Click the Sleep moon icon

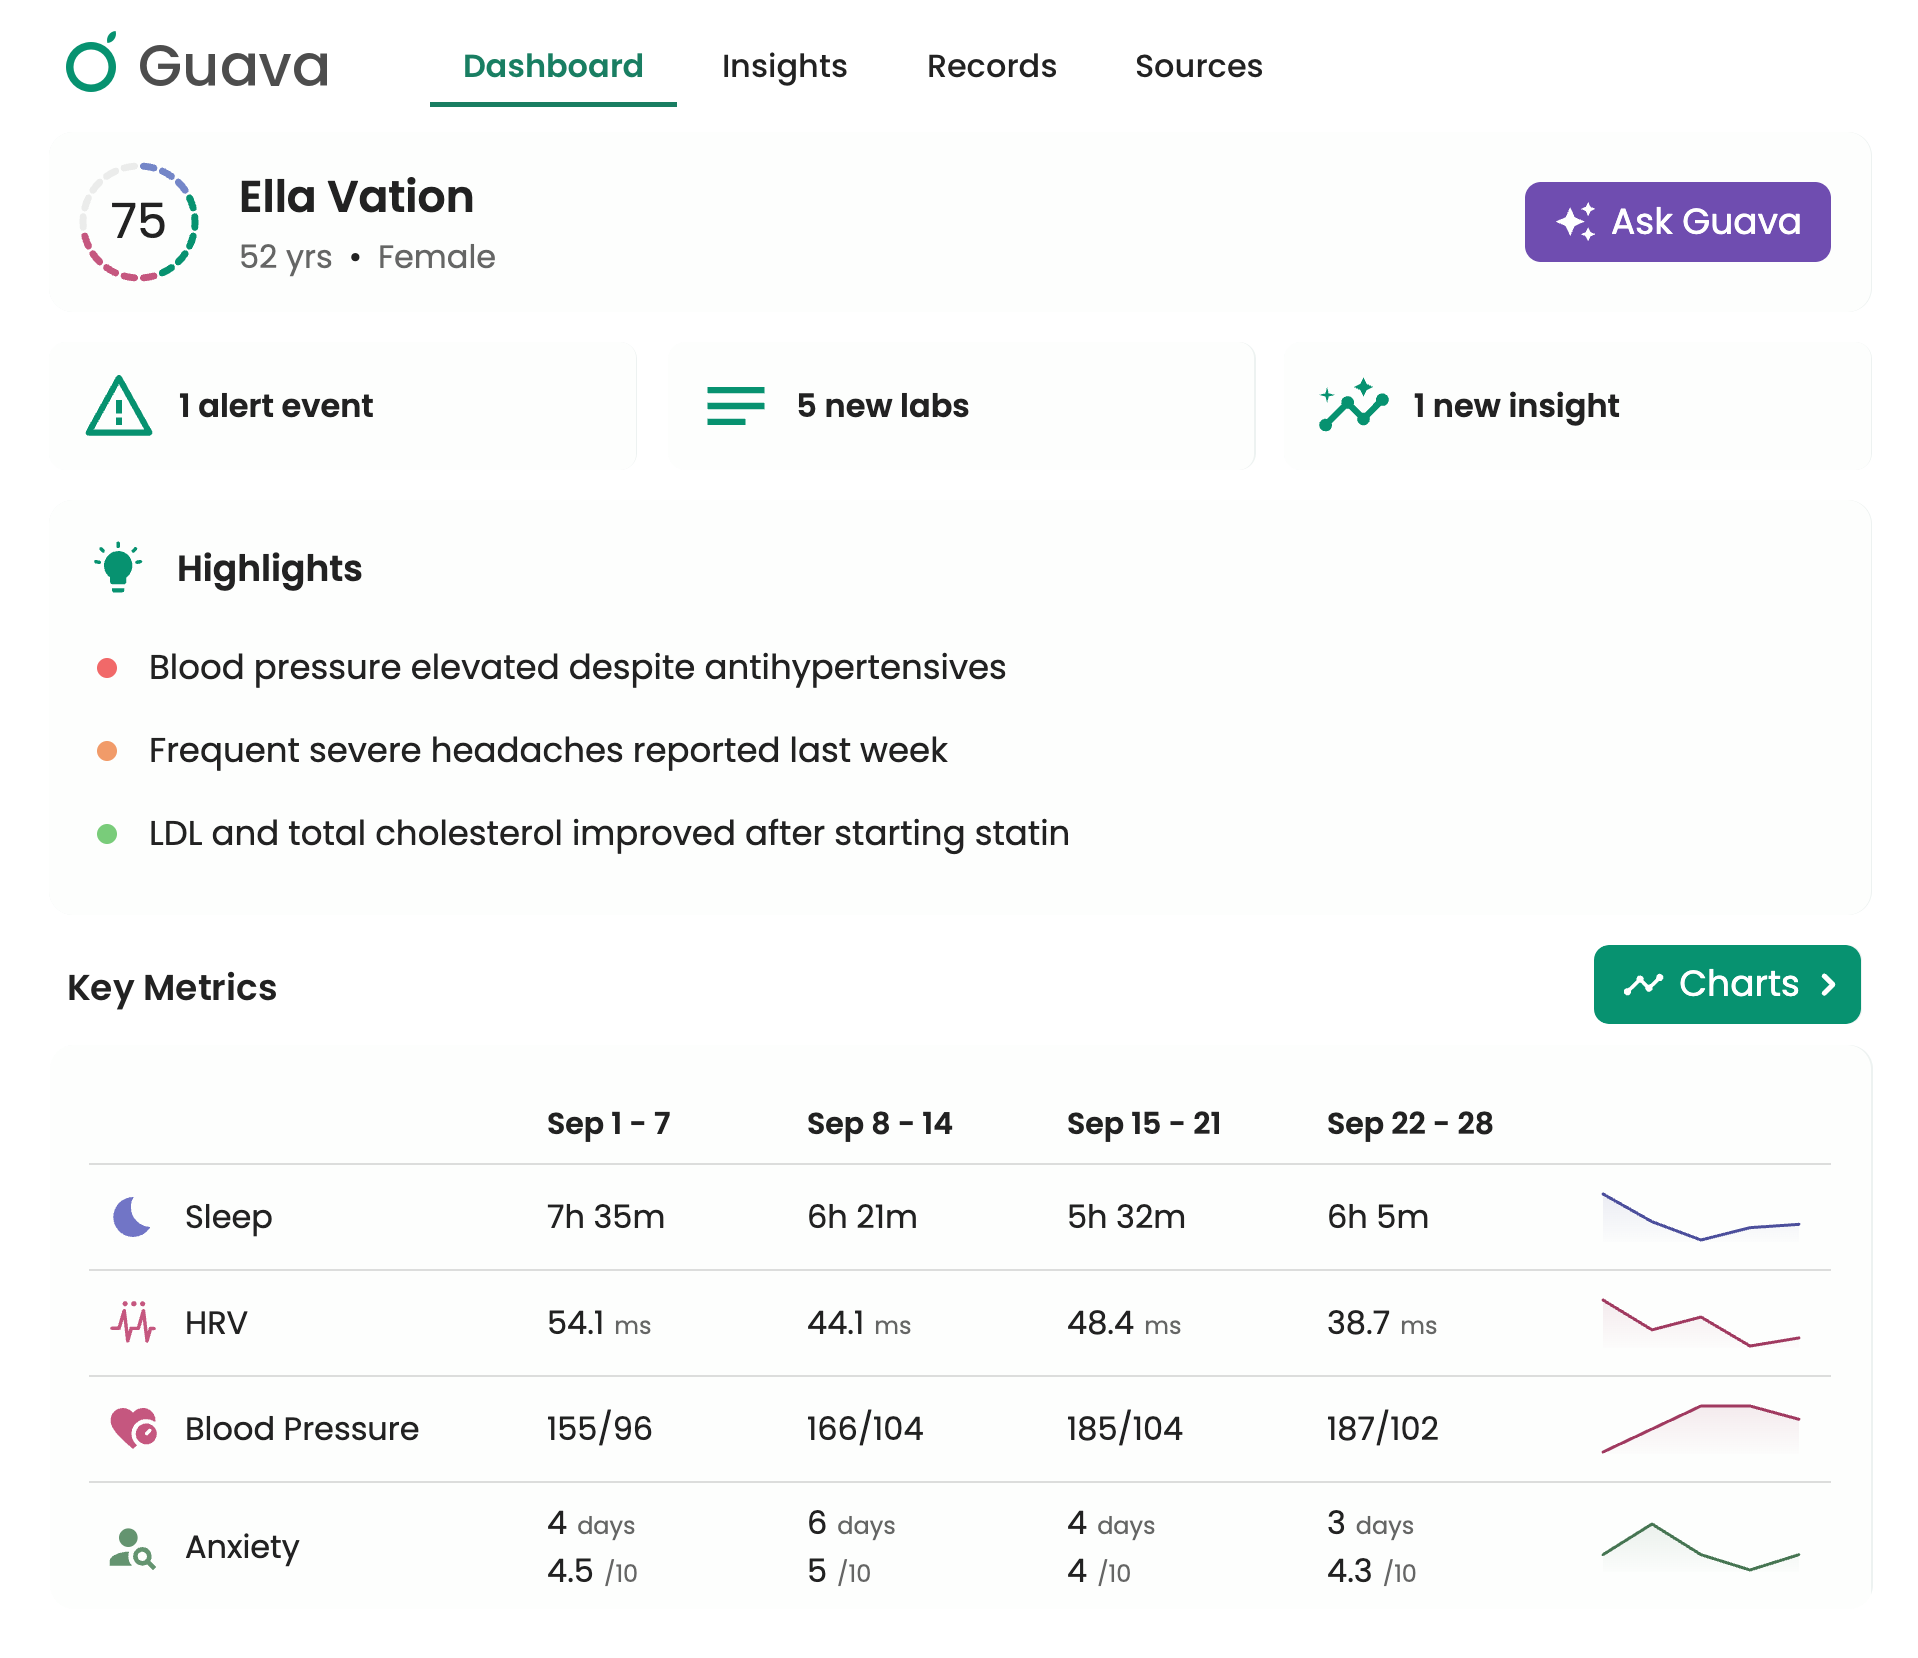click(132, 1217)
